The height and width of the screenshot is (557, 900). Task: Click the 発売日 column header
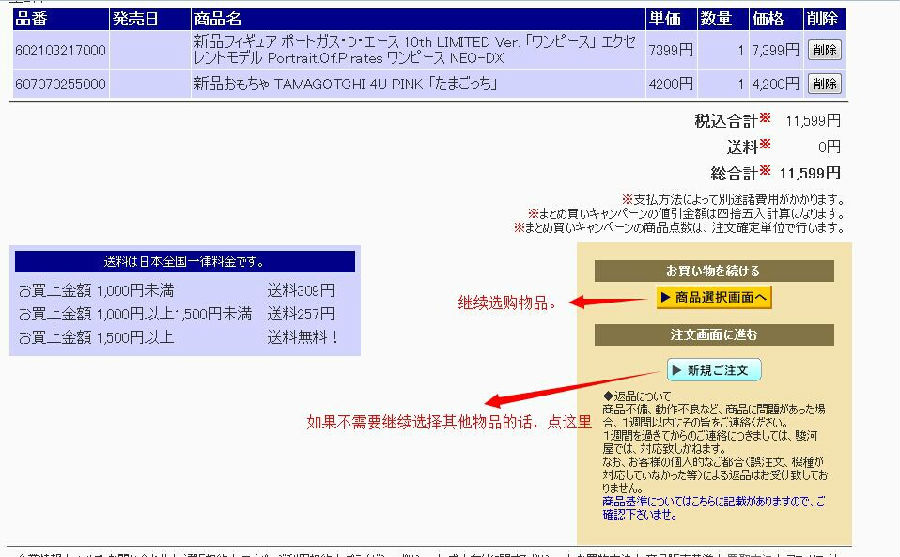134,18
